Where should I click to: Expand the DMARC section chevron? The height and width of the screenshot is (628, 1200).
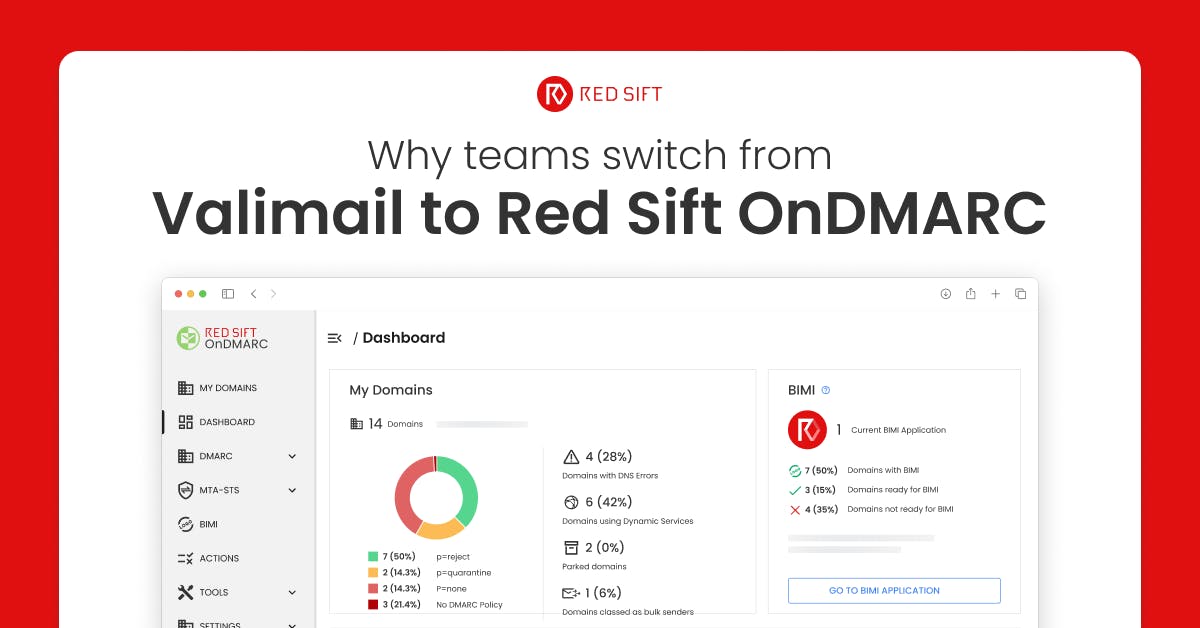[x=292, y=456]
